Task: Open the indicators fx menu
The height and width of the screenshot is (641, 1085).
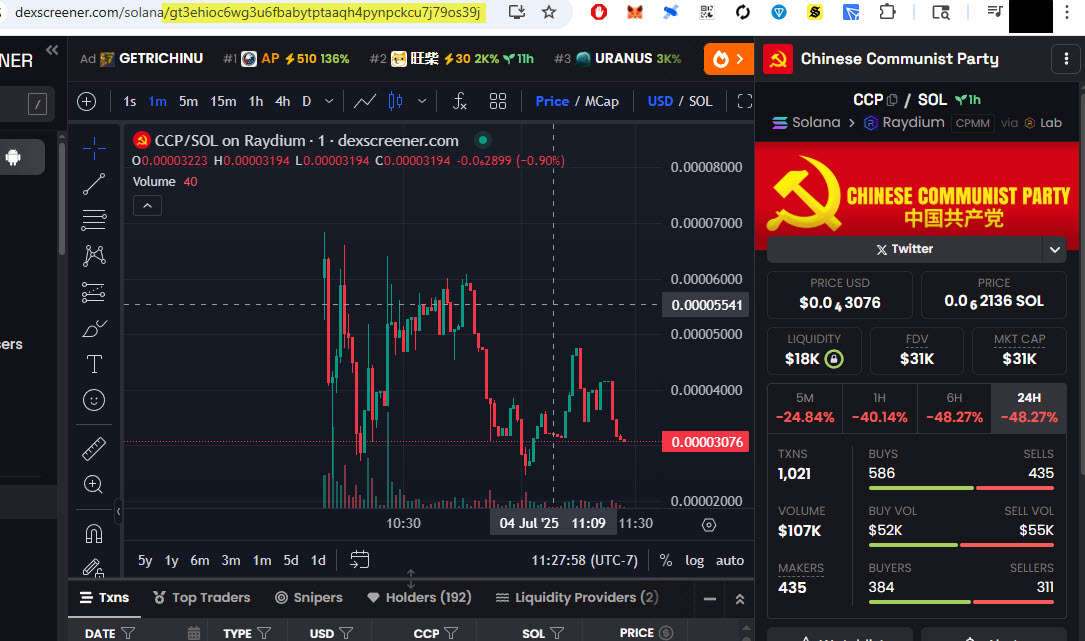Action: (459, 102)
